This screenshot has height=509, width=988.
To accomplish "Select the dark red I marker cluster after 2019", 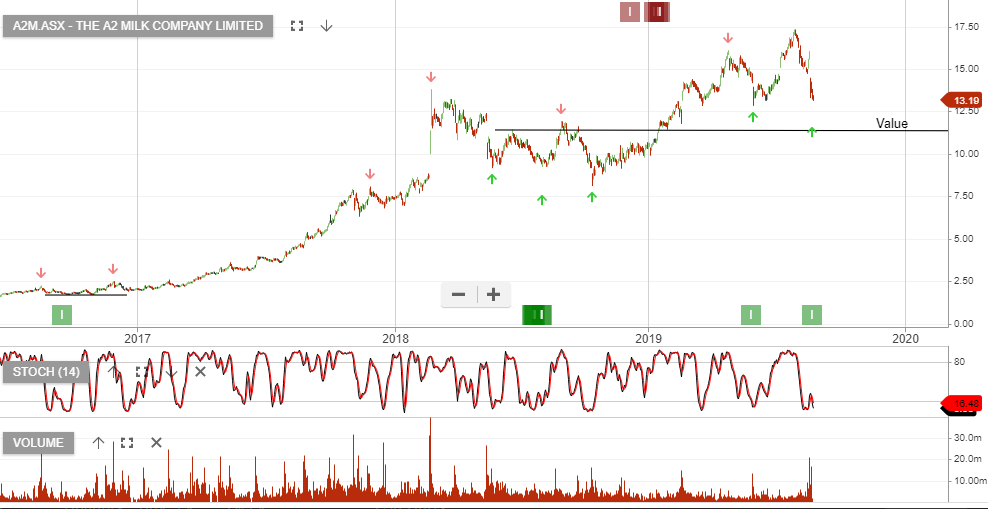I will tap(657, 12).
